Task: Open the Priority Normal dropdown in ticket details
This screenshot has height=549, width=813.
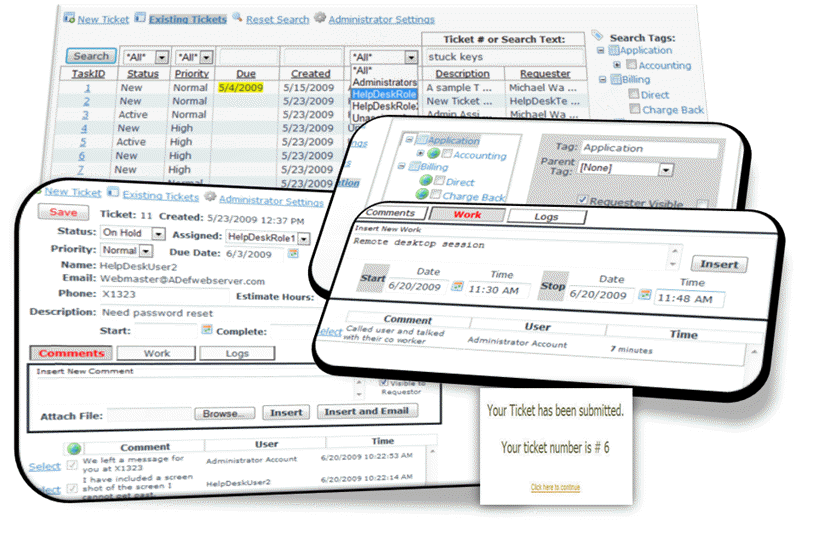Action: (146, 251)
